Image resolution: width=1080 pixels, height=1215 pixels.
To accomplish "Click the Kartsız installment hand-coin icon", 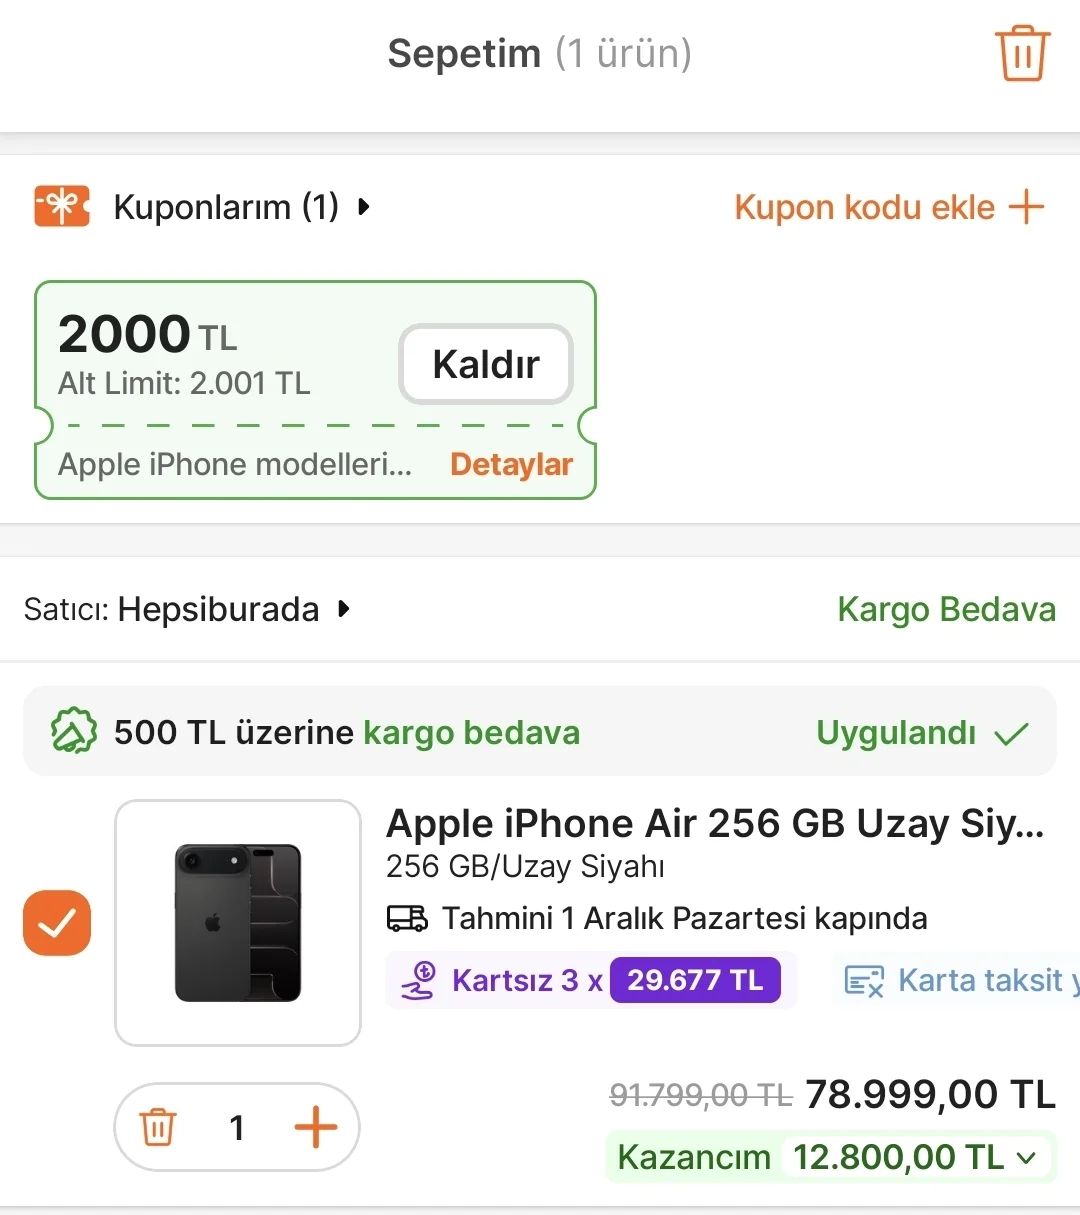I will point(419,980).
